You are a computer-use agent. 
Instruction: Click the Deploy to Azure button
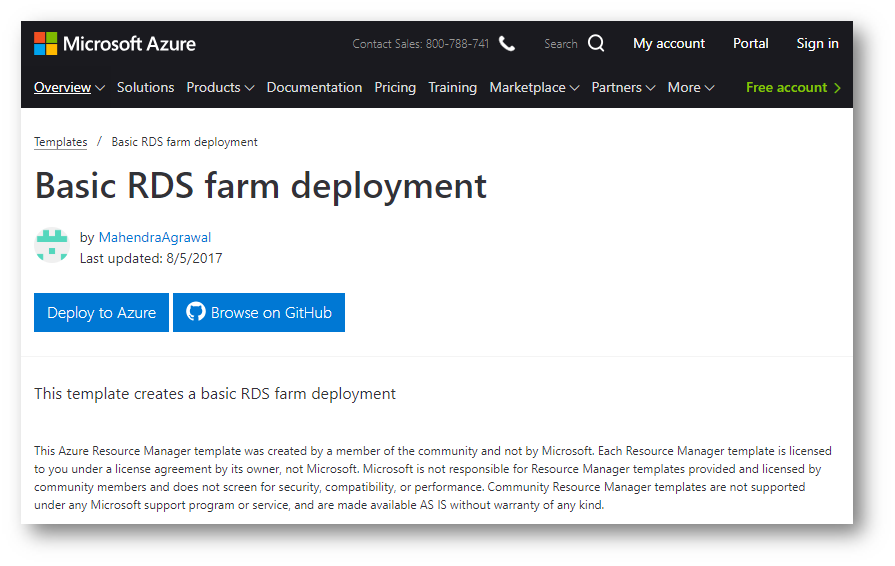point(102,312)
